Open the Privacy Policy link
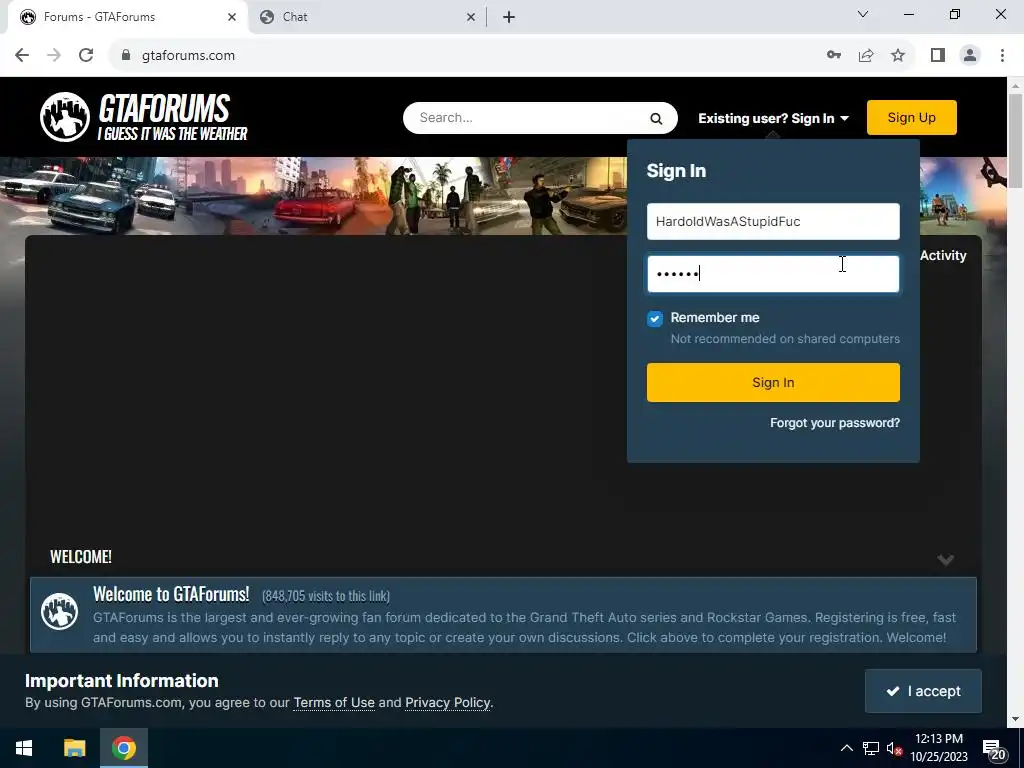 (x=447, y=703)
